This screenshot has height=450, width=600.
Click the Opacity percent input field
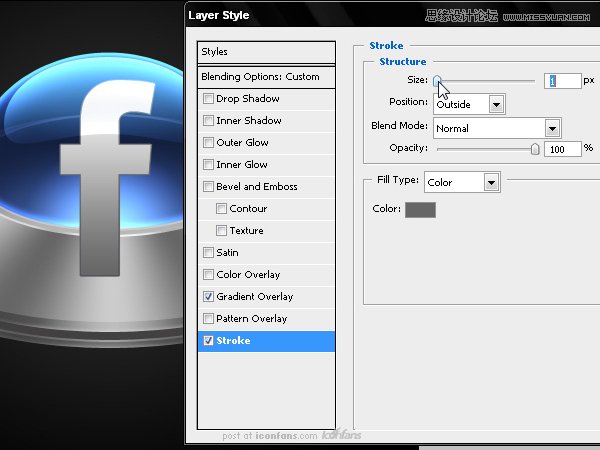pos(562,149)
